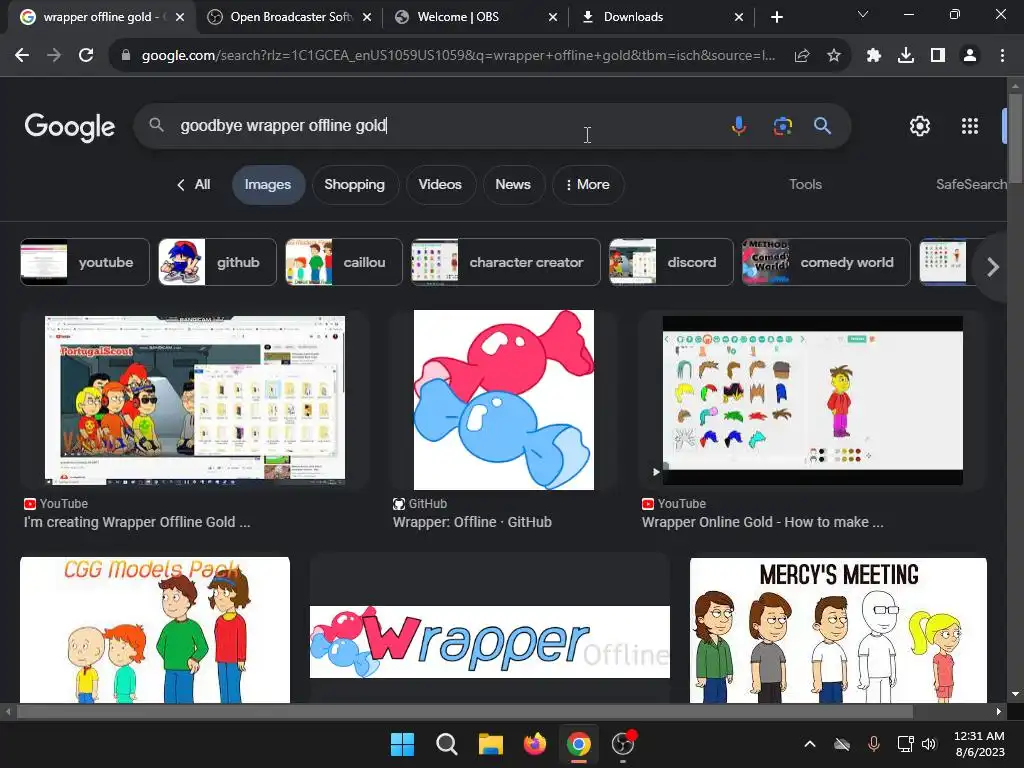
Task: Open the candy logo GitHub thumbnail
Action: click(x=504, y=400)
